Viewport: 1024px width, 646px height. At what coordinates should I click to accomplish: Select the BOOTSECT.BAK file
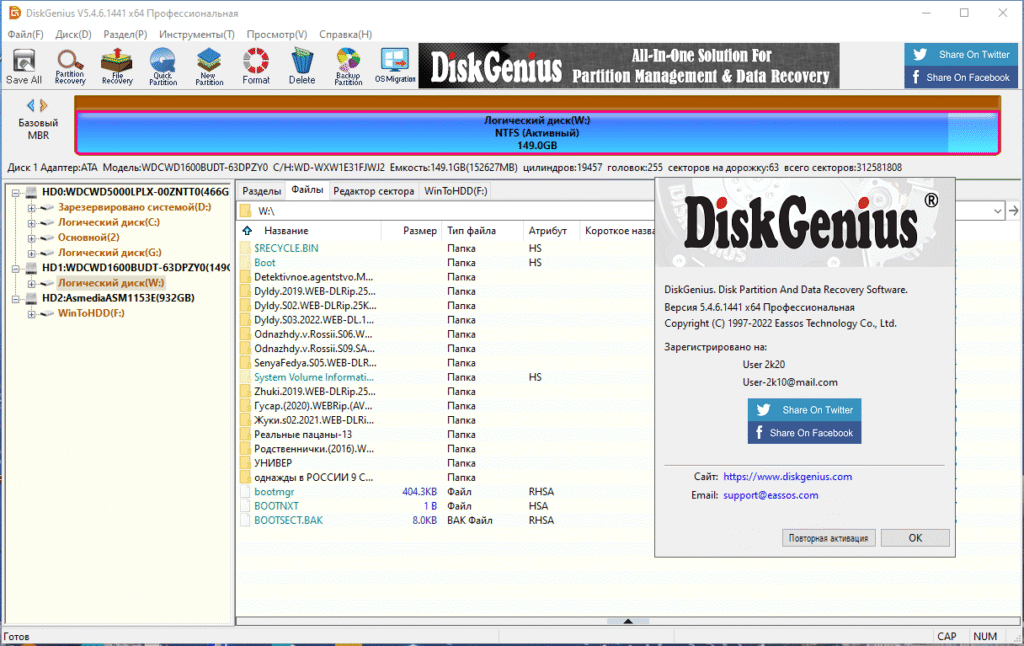[x=288, y=521]
